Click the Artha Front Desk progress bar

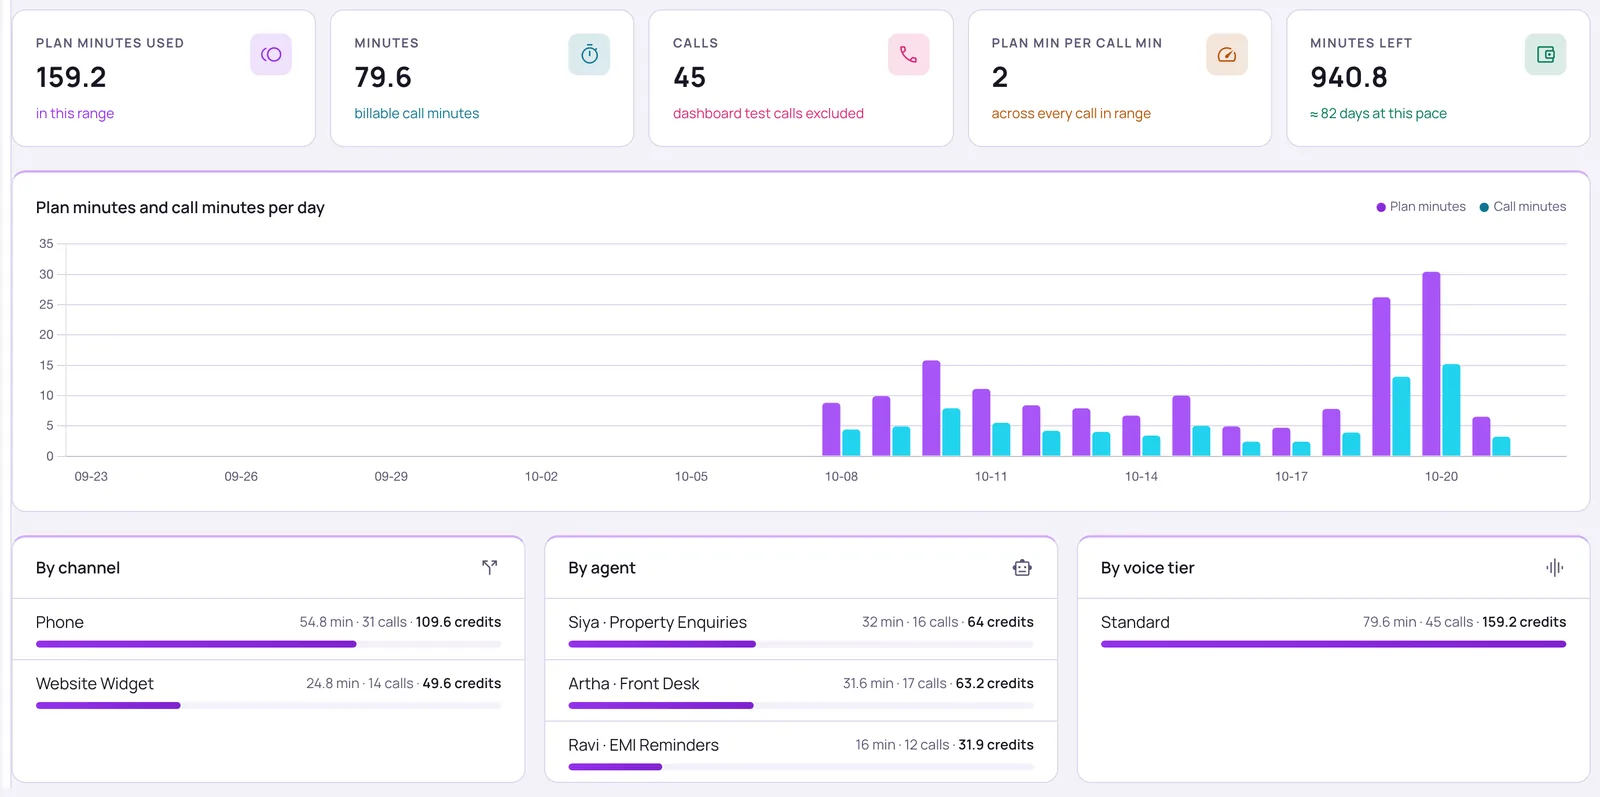[801, 706]
